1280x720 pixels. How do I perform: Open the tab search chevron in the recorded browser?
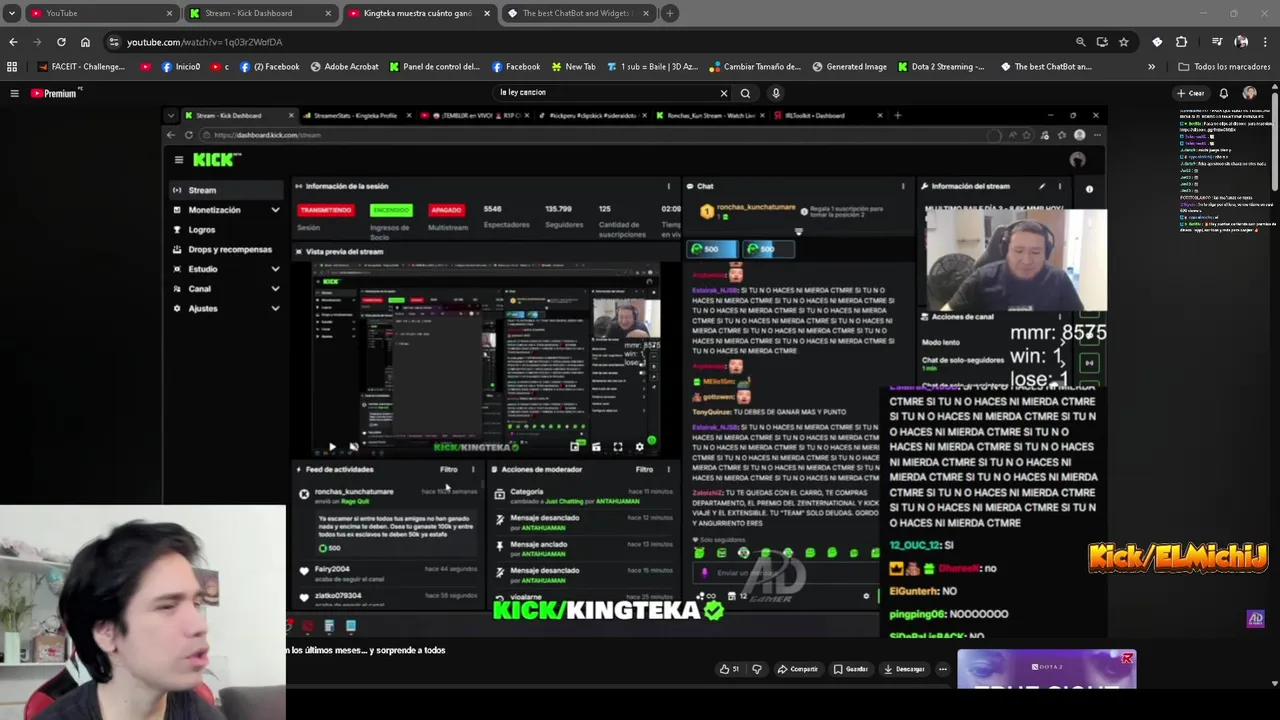[x=171, y=115]
